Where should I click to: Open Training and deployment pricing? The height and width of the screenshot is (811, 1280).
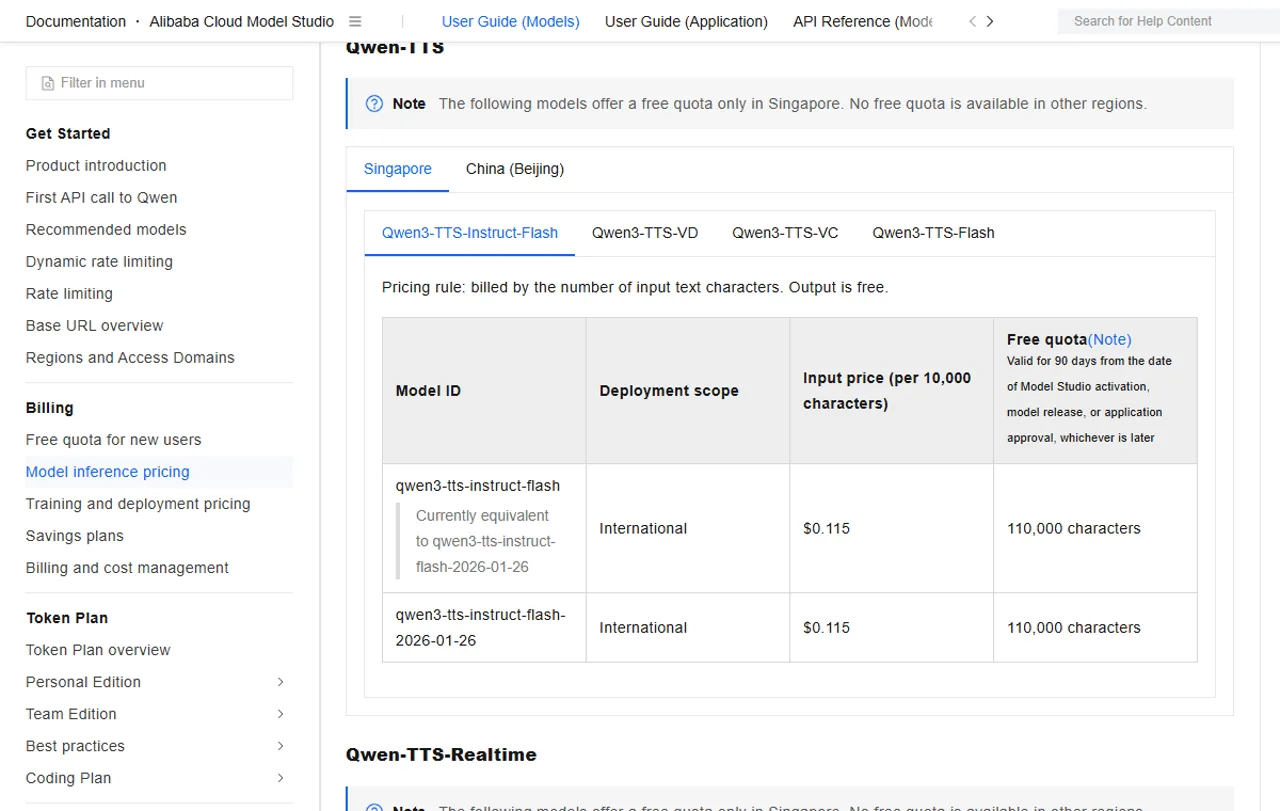(x=138, y=504)
